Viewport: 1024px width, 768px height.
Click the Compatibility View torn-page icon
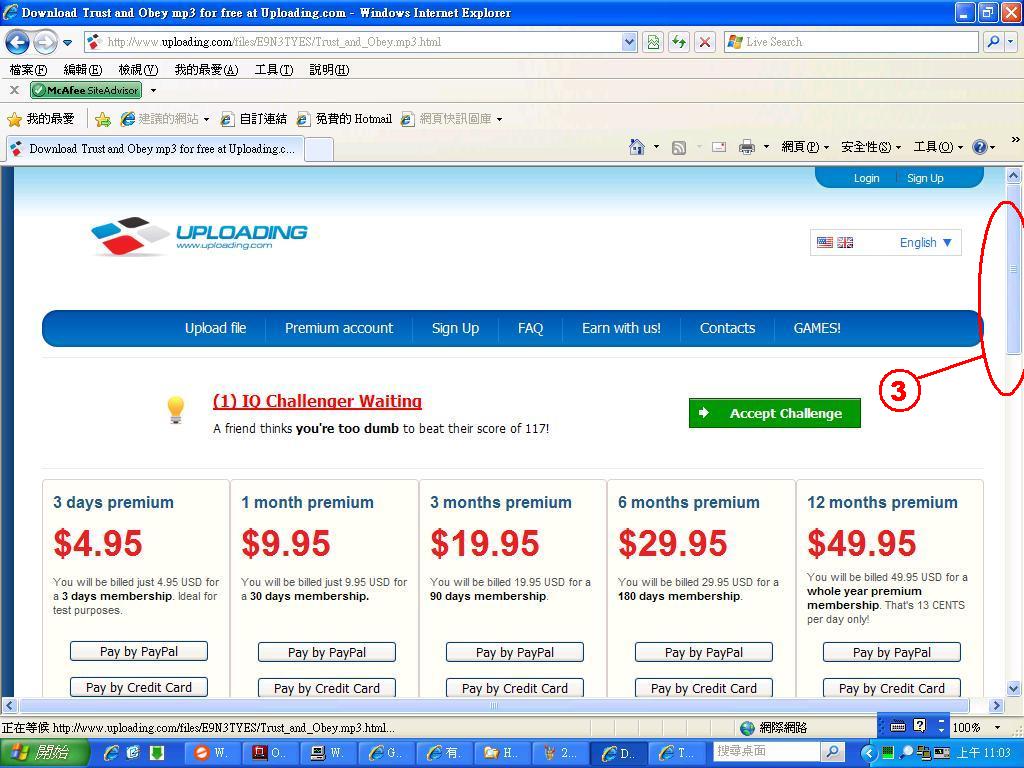click(x=653, y=42)
